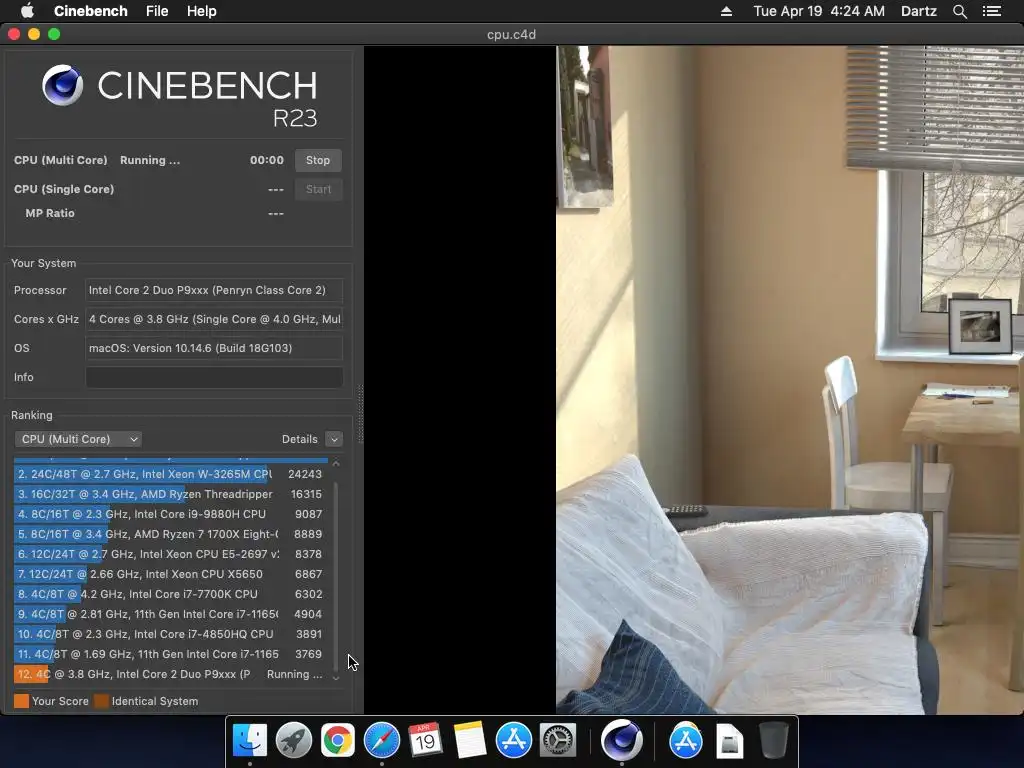1024x768 pixels.
Task: Select ranking row AMD Ryzen Threadripper
Action: pyautogui.click(x=170, y=494)
